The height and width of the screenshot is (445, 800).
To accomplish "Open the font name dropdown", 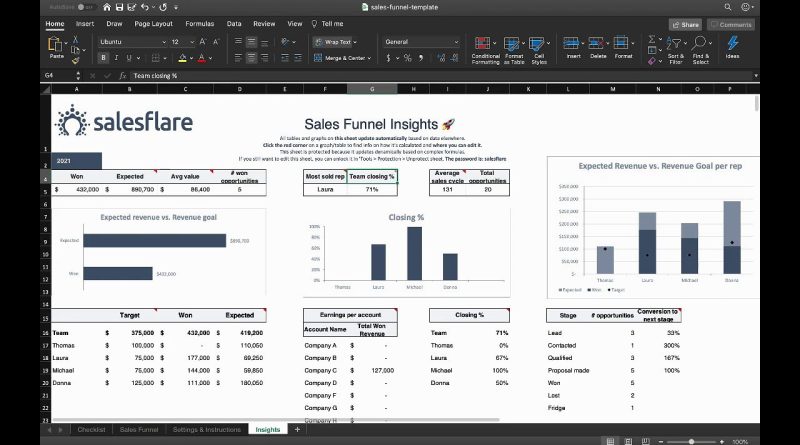I will (163, 42).
